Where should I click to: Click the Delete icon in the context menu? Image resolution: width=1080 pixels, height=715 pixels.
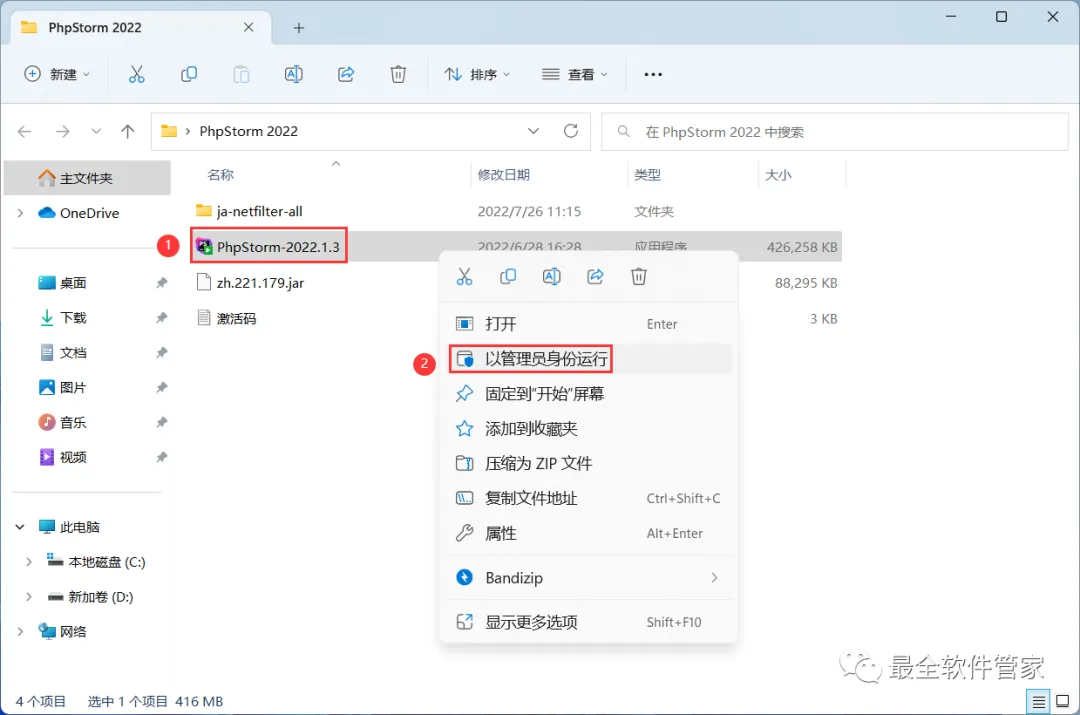[638, 277]
